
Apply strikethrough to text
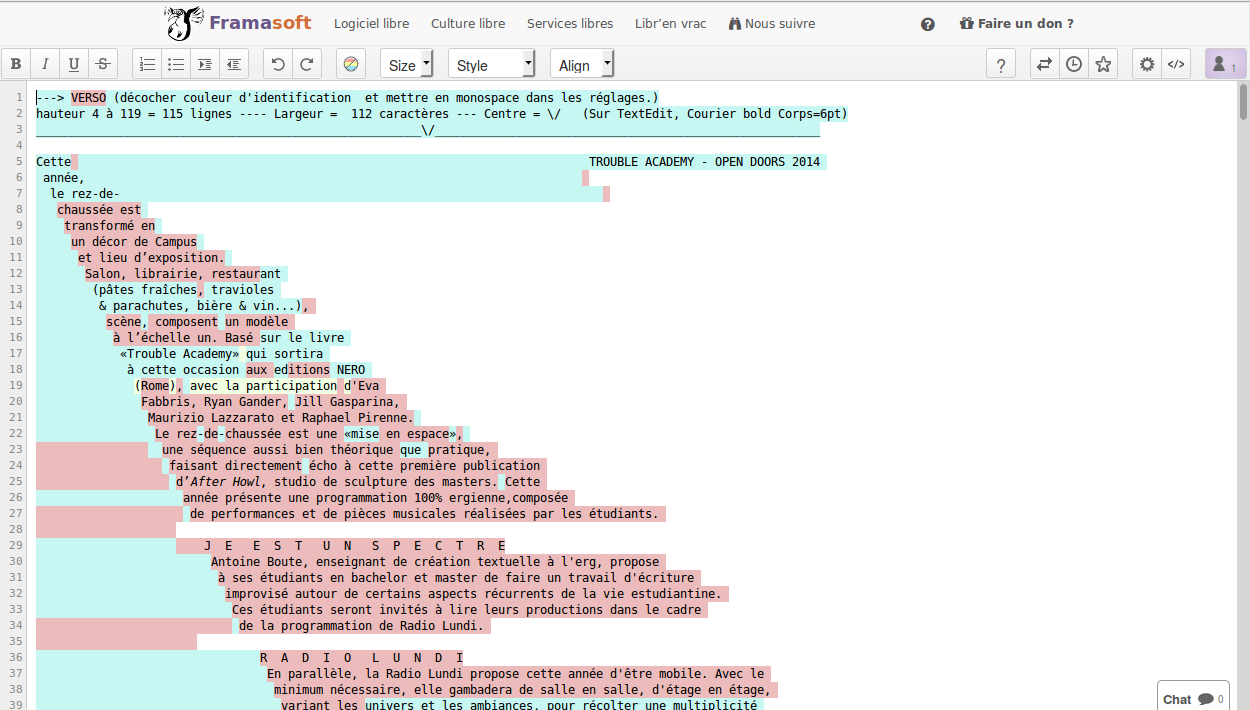(x=103, y=64)
